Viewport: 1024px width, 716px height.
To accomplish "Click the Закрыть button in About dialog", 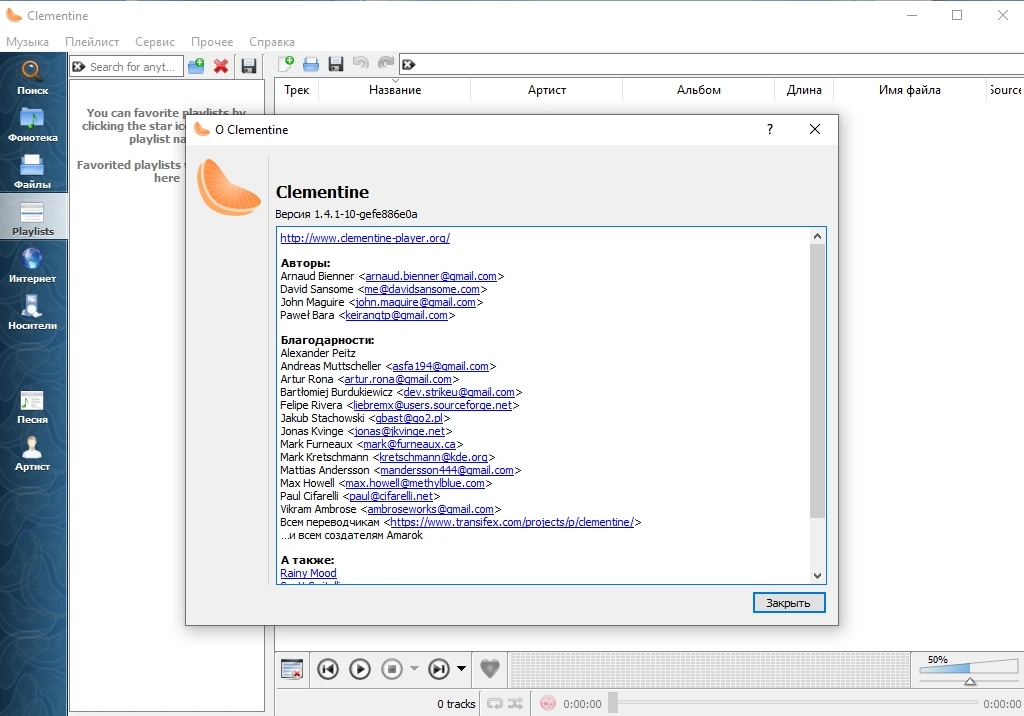I will tap(789, 603).
